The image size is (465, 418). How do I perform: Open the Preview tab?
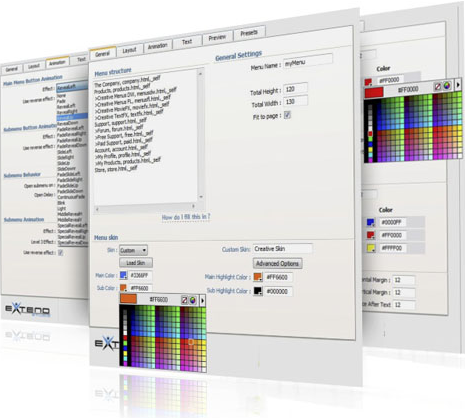[217, 37]
